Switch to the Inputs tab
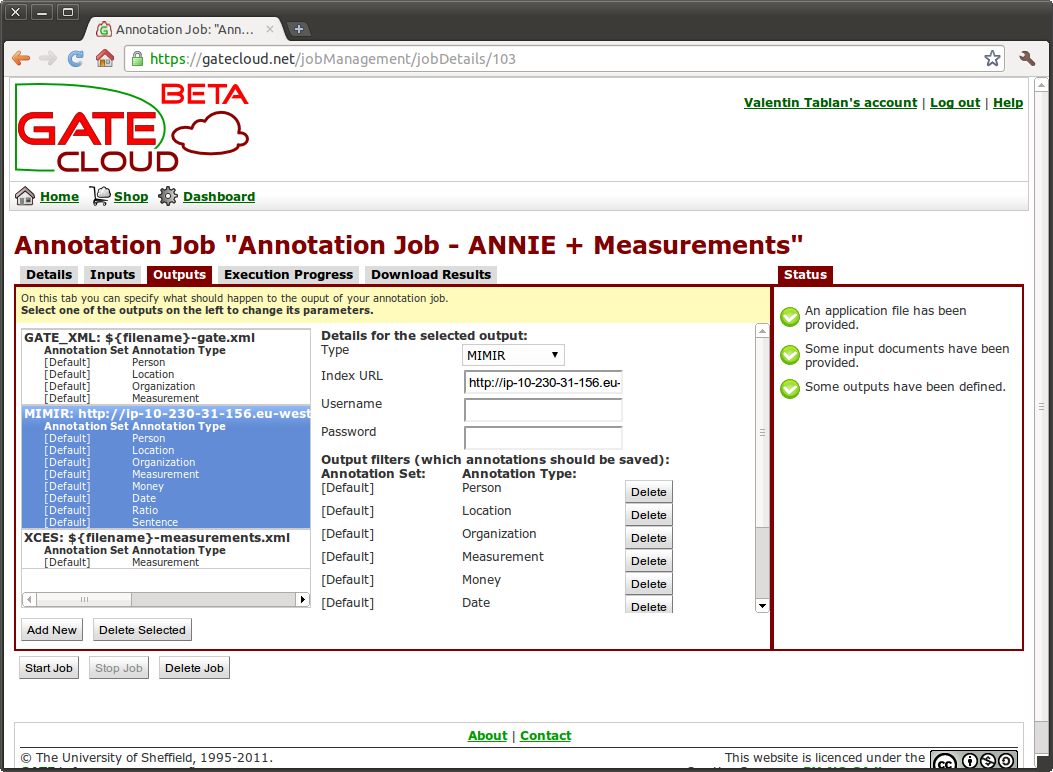Viewport: 1053px width, 772px height. click(x=112, y=275)
